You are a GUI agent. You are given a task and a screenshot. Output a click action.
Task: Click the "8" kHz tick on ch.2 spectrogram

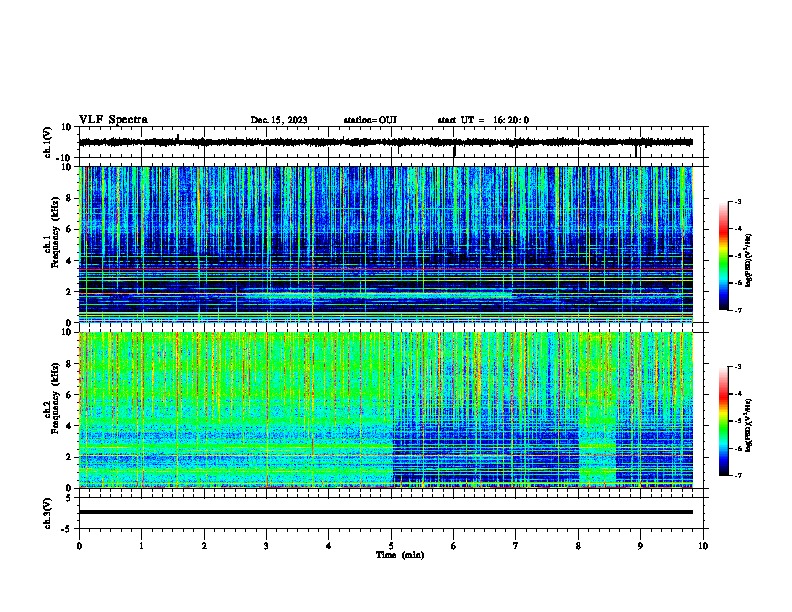69,364
